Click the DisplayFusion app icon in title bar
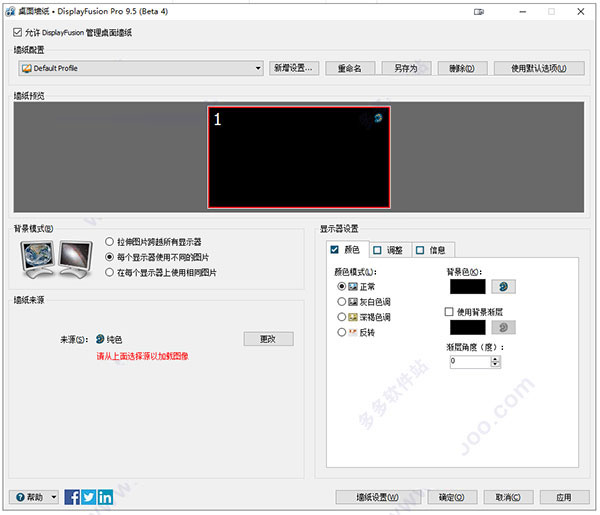Image resolution: width=600 pixels, height=515 pixels. click(10, 11)
